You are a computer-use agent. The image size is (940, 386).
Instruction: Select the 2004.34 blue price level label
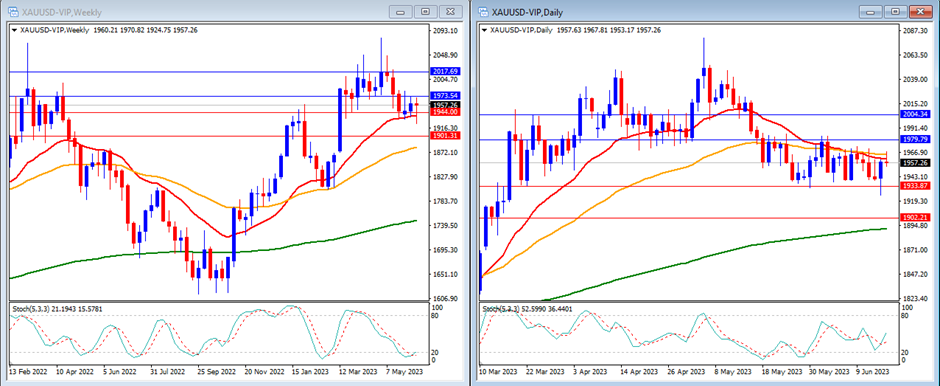click(914, 114)
